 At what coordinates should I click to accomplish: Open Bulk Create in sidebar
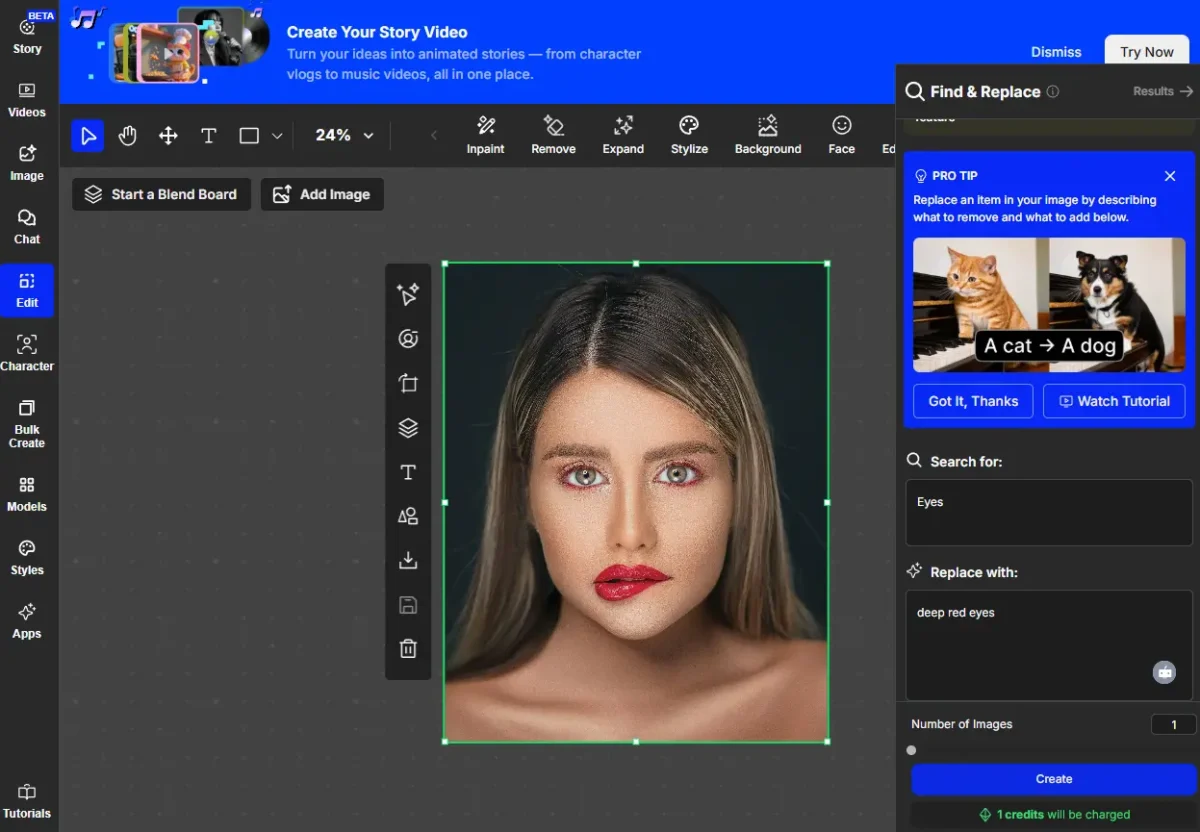click(x=27, y=424)
